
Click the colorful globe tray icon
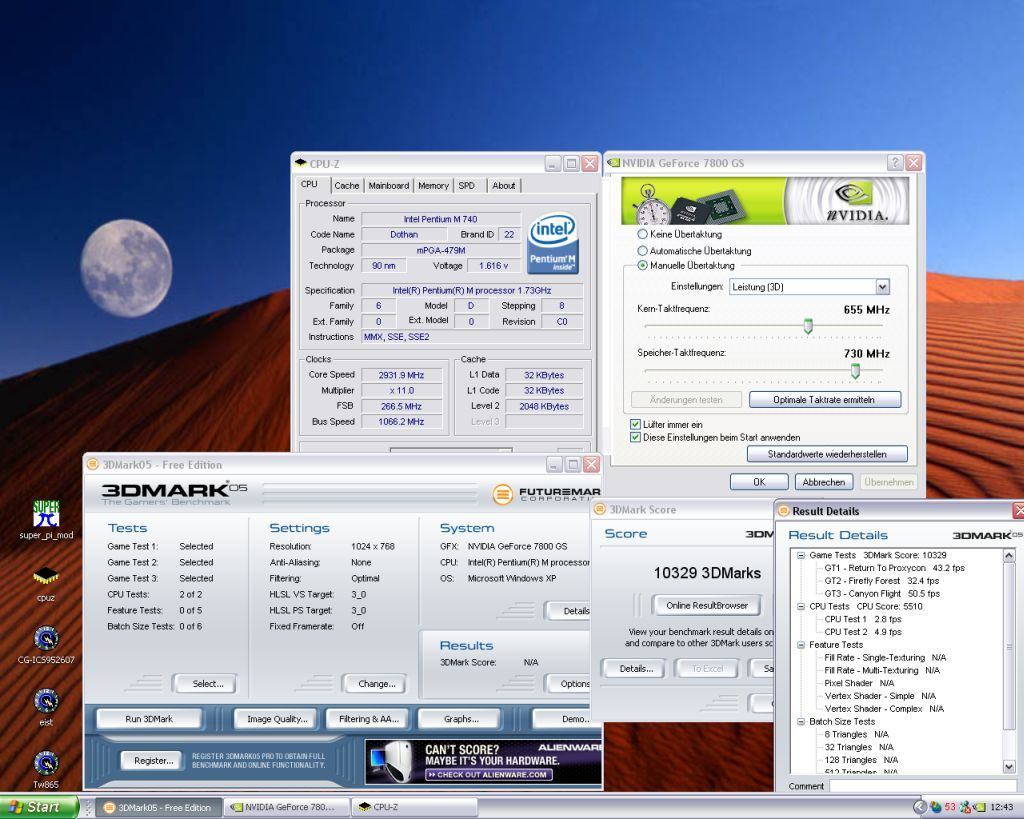click(x=935, y=807)
